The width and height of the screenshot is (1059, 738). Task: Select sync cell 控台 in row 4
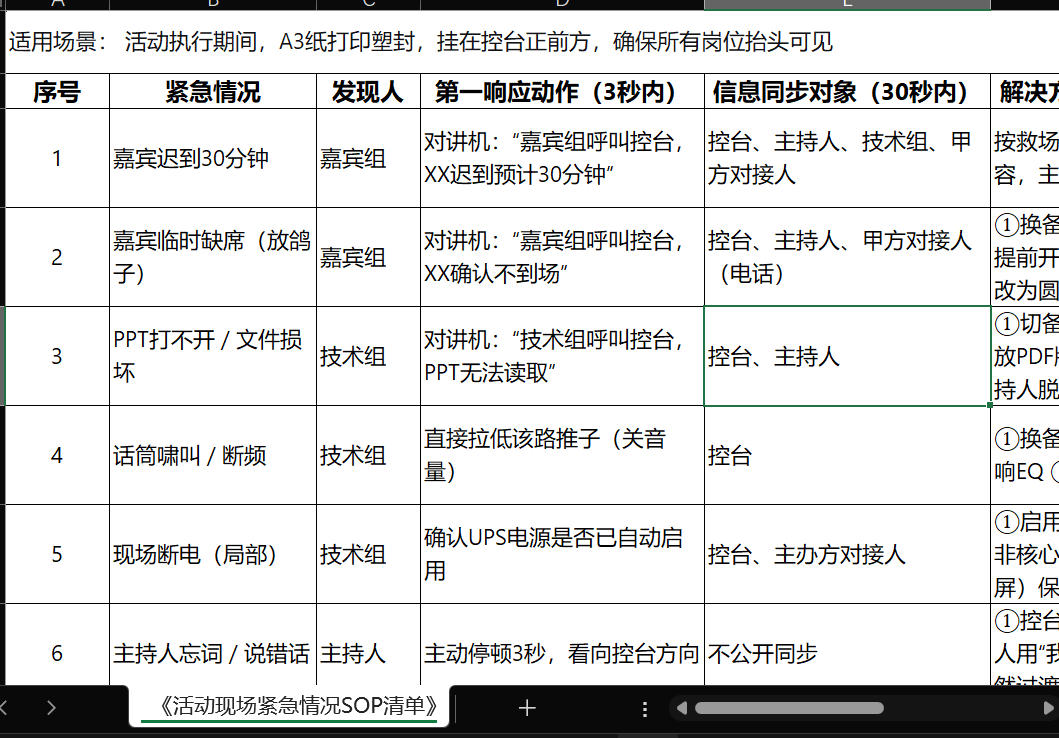tap(847, 455)
